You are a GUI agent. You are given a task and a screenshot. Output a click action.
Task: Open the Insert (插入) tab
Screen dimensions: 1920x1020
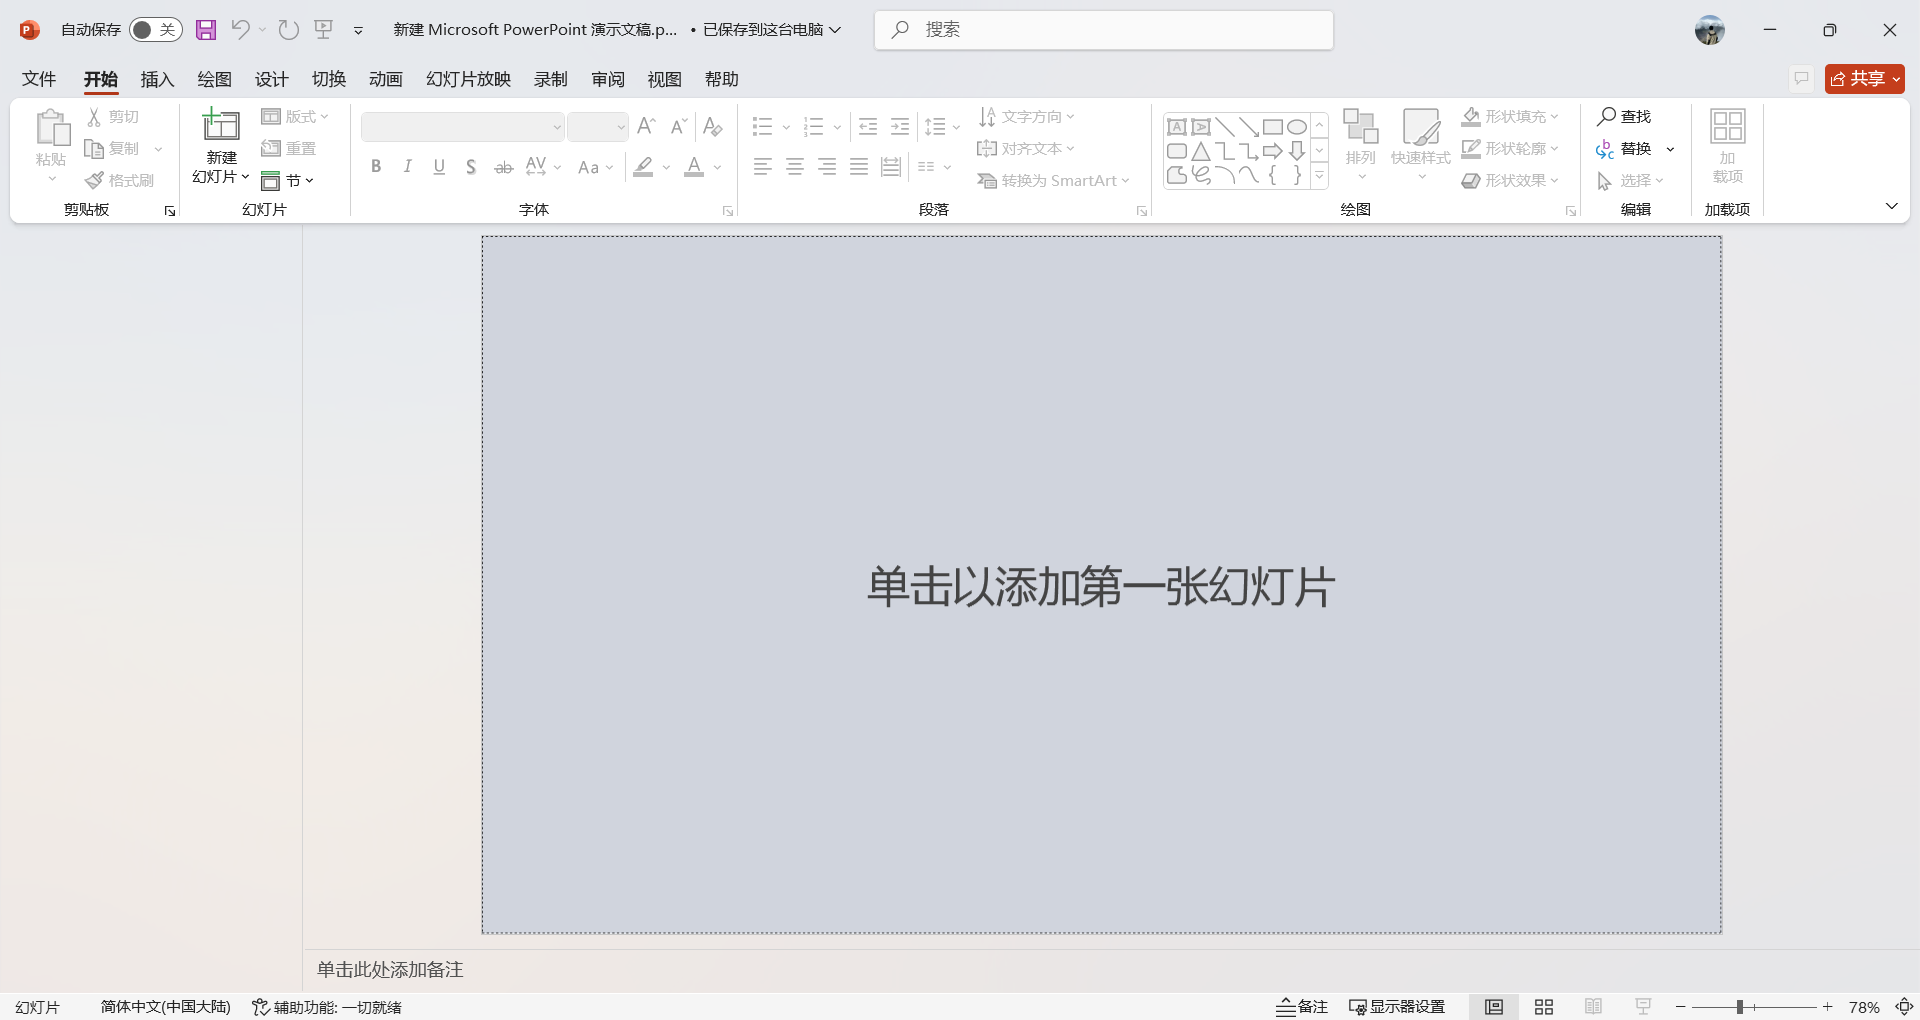click(x=157, y=79)
